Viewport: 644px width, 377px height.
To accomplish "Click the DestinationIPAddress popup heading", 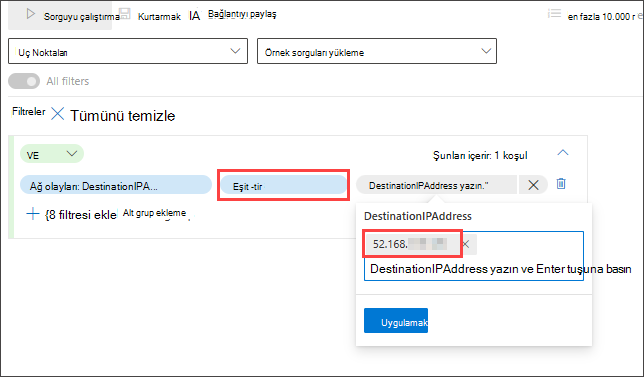I will [x=418, y=216].
